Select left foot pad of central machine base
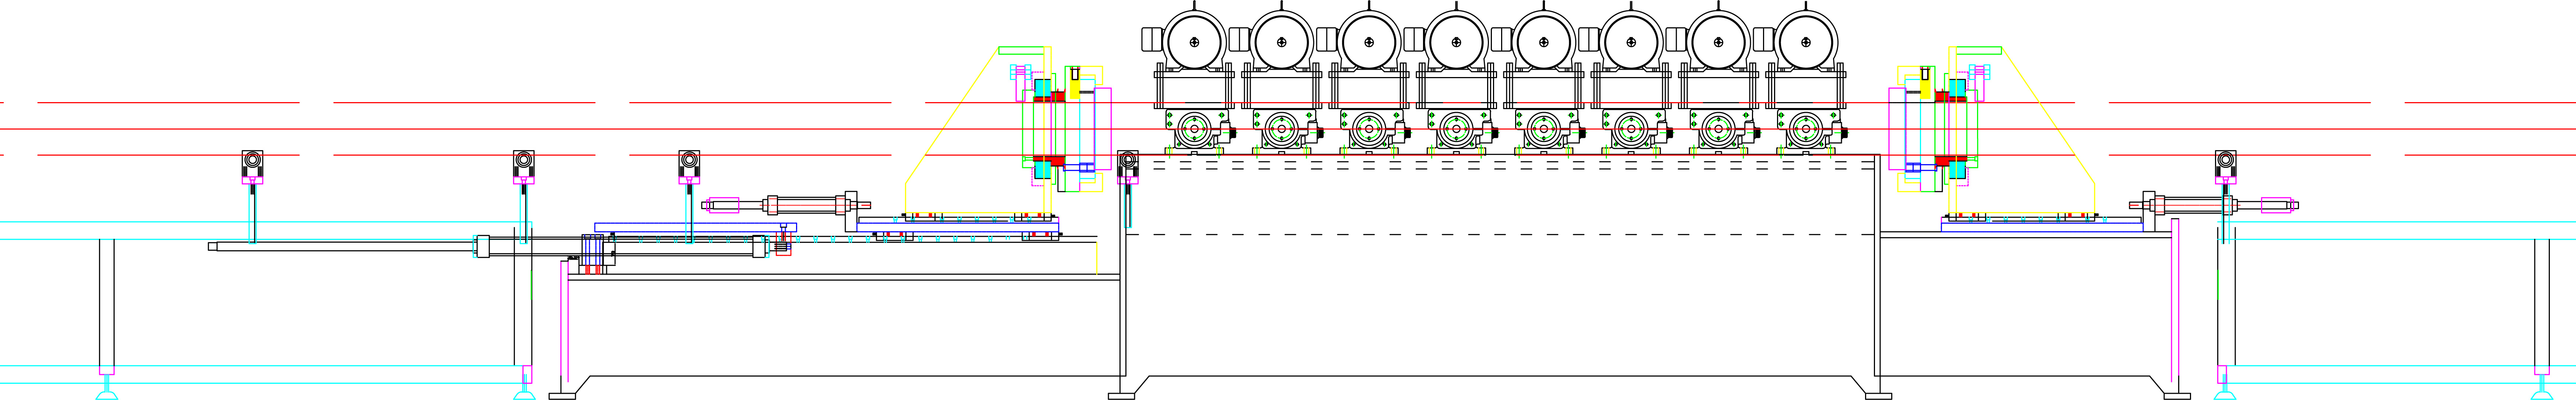 [1121, 396]
